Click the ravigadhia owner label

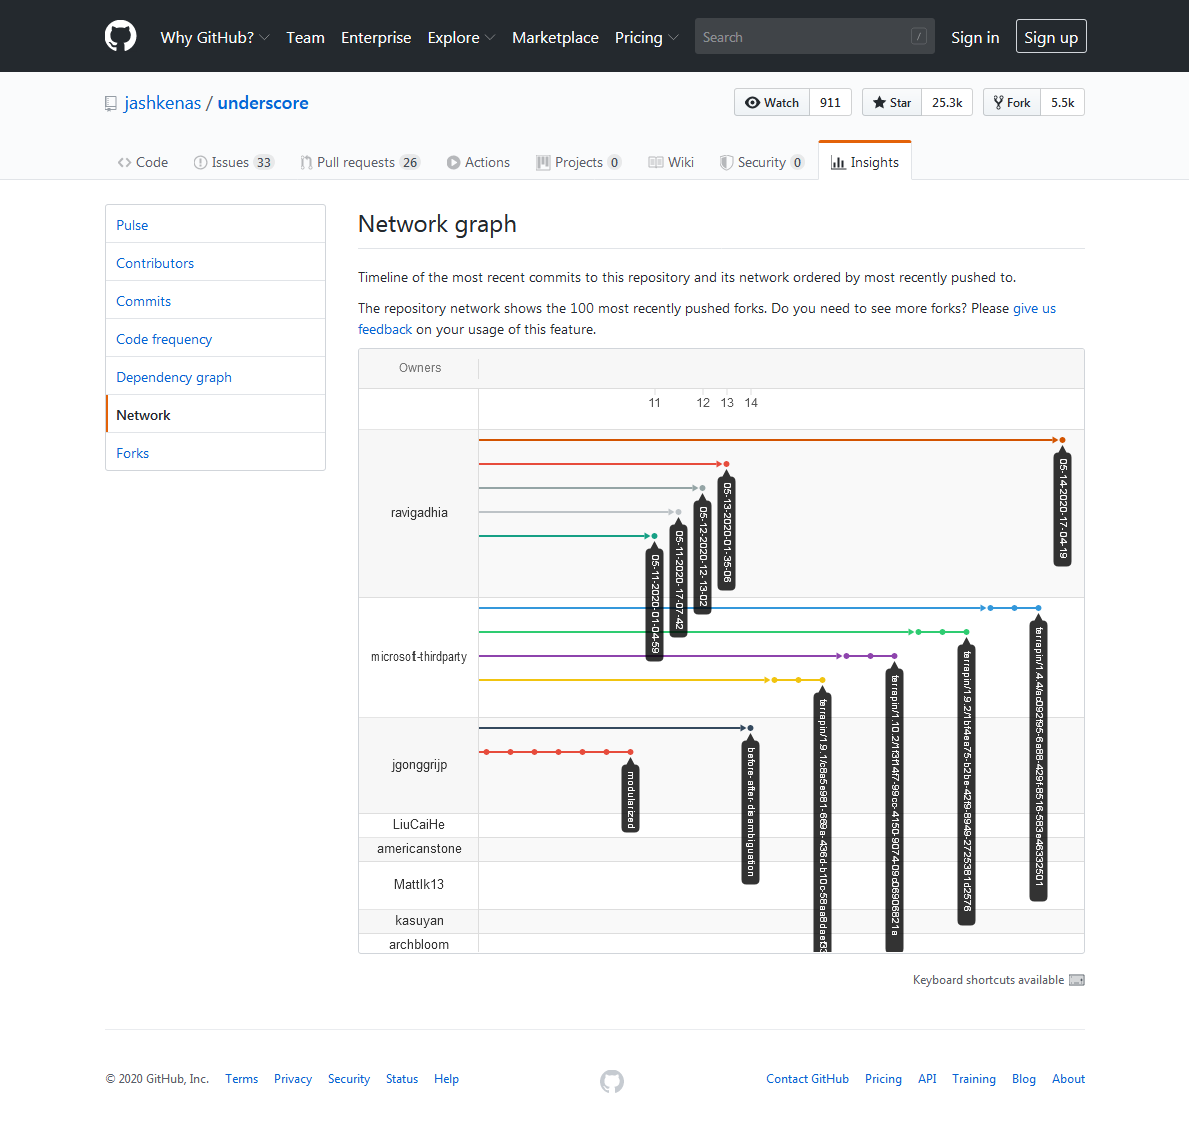[x=419, y=513]
